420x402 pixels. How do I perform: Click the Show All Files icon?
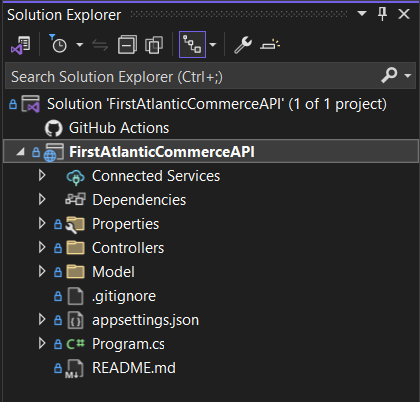point(154,45)
